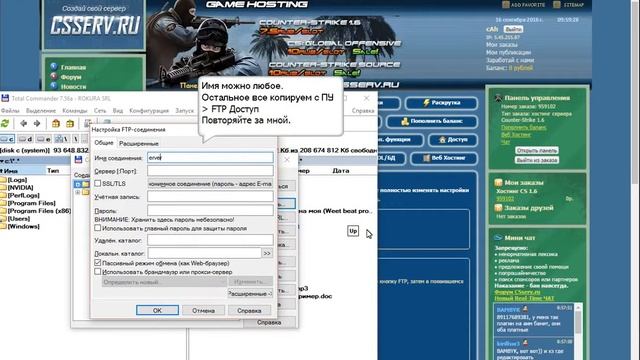Select drive d button in Total Commander
The height and width of the screenshot is (360, 640).
[25, 139]
